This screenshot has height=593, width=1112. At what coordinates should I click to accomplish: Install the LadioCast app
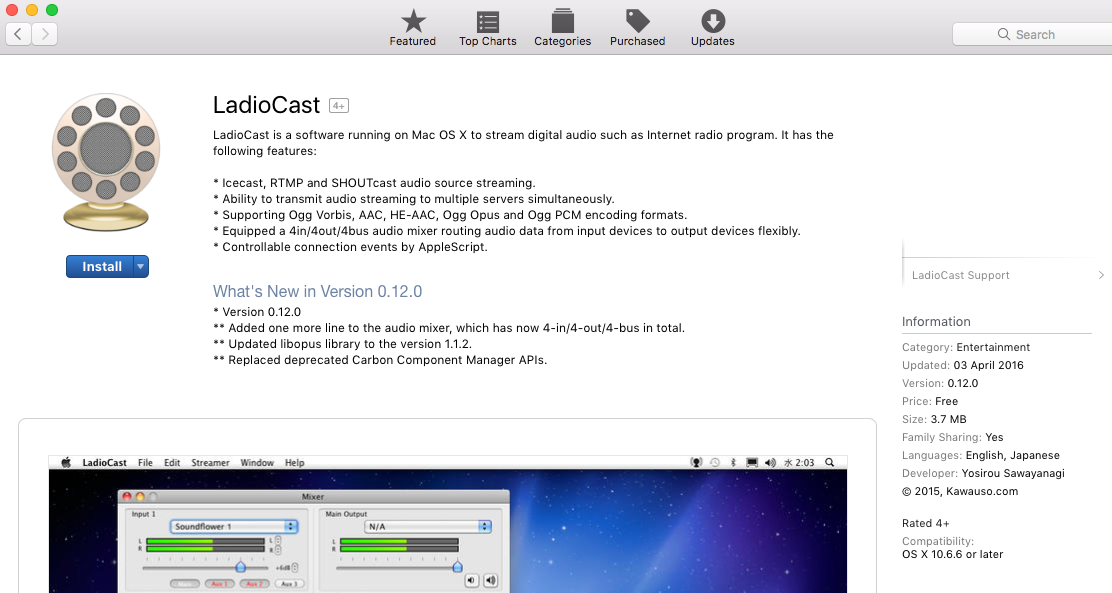tap(100, 267)
